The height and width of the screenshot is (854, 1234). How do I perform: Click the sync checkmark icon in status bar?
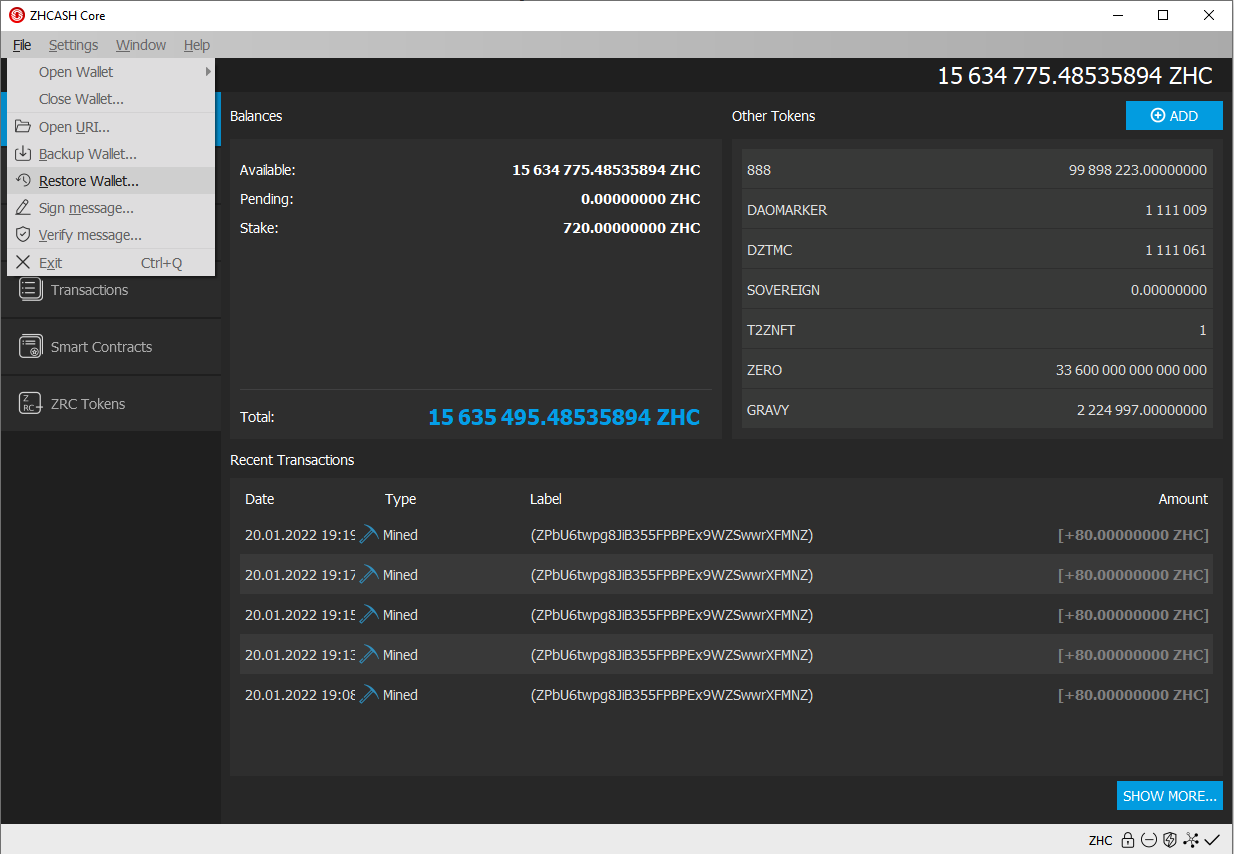coord(1212,840)
